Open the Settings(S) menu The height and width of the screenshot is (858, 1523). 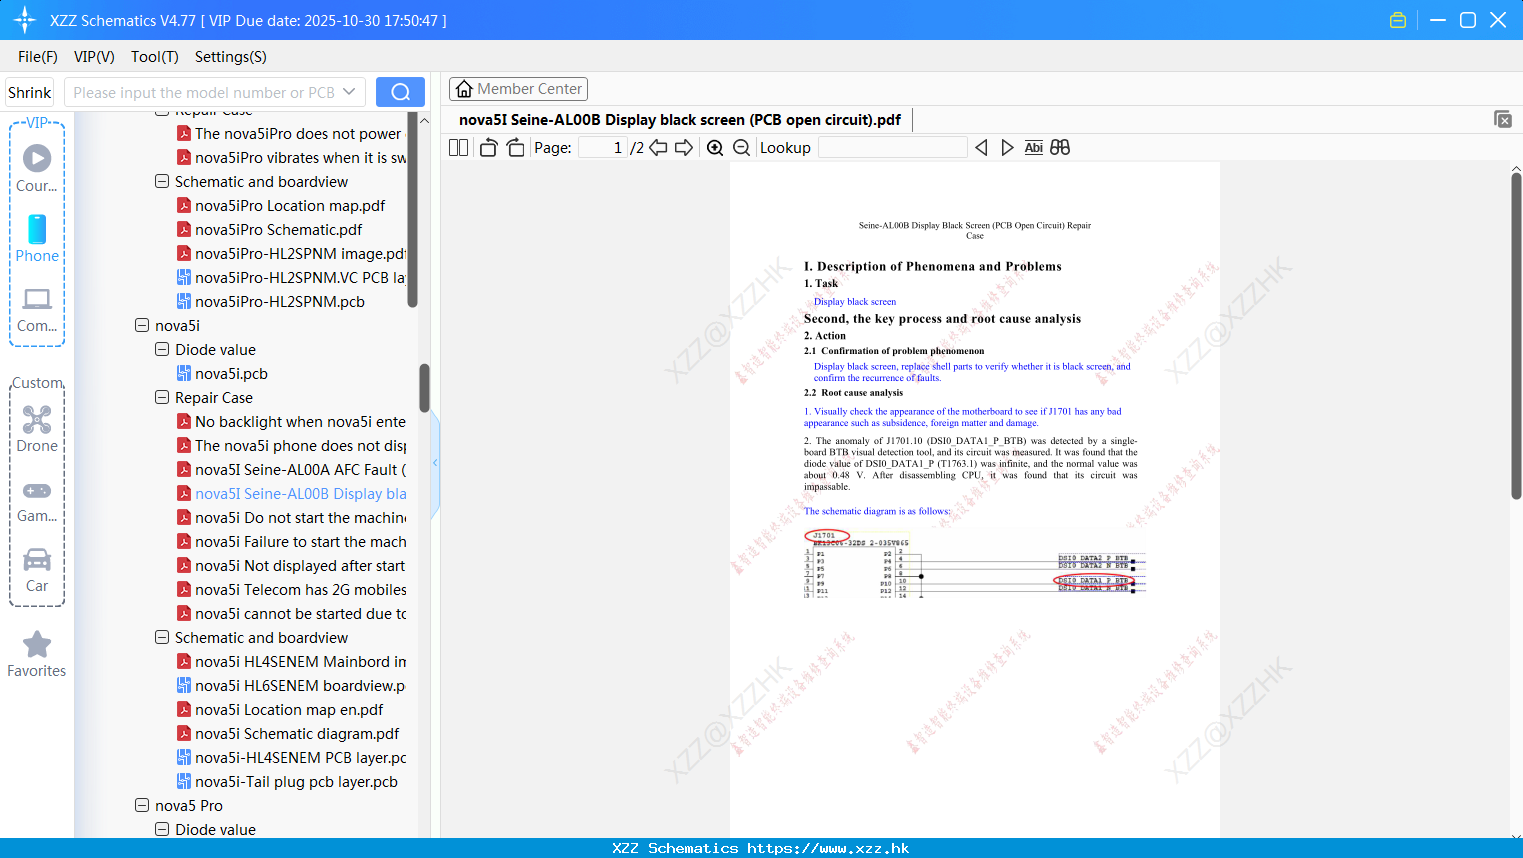[x=231, y=57]
